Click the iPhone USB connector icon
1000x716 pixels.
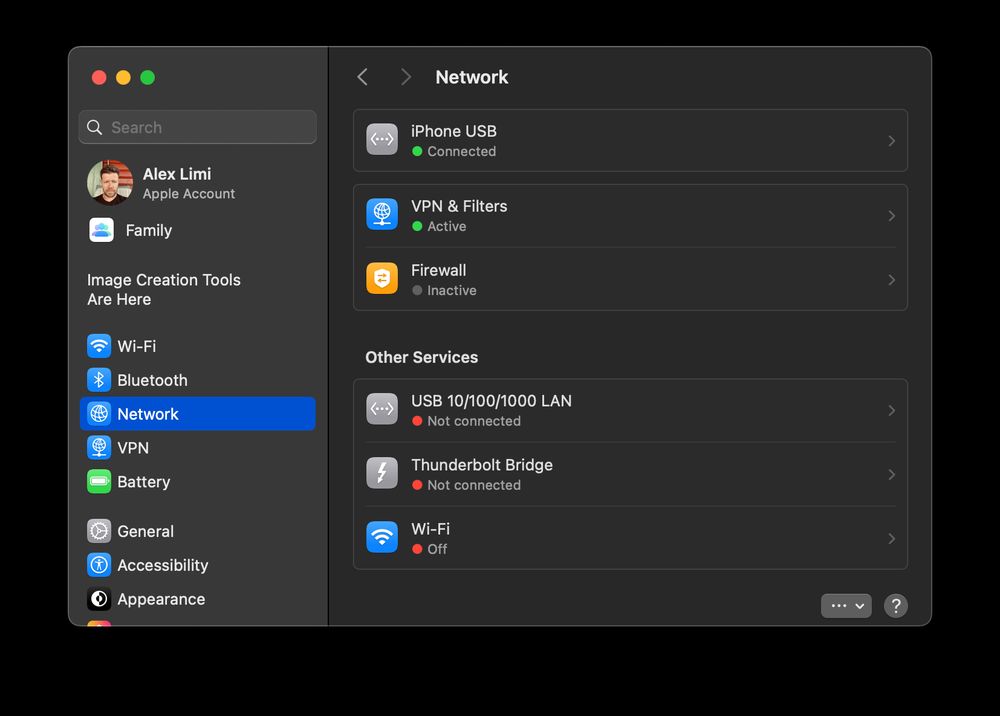pos(381,139)
